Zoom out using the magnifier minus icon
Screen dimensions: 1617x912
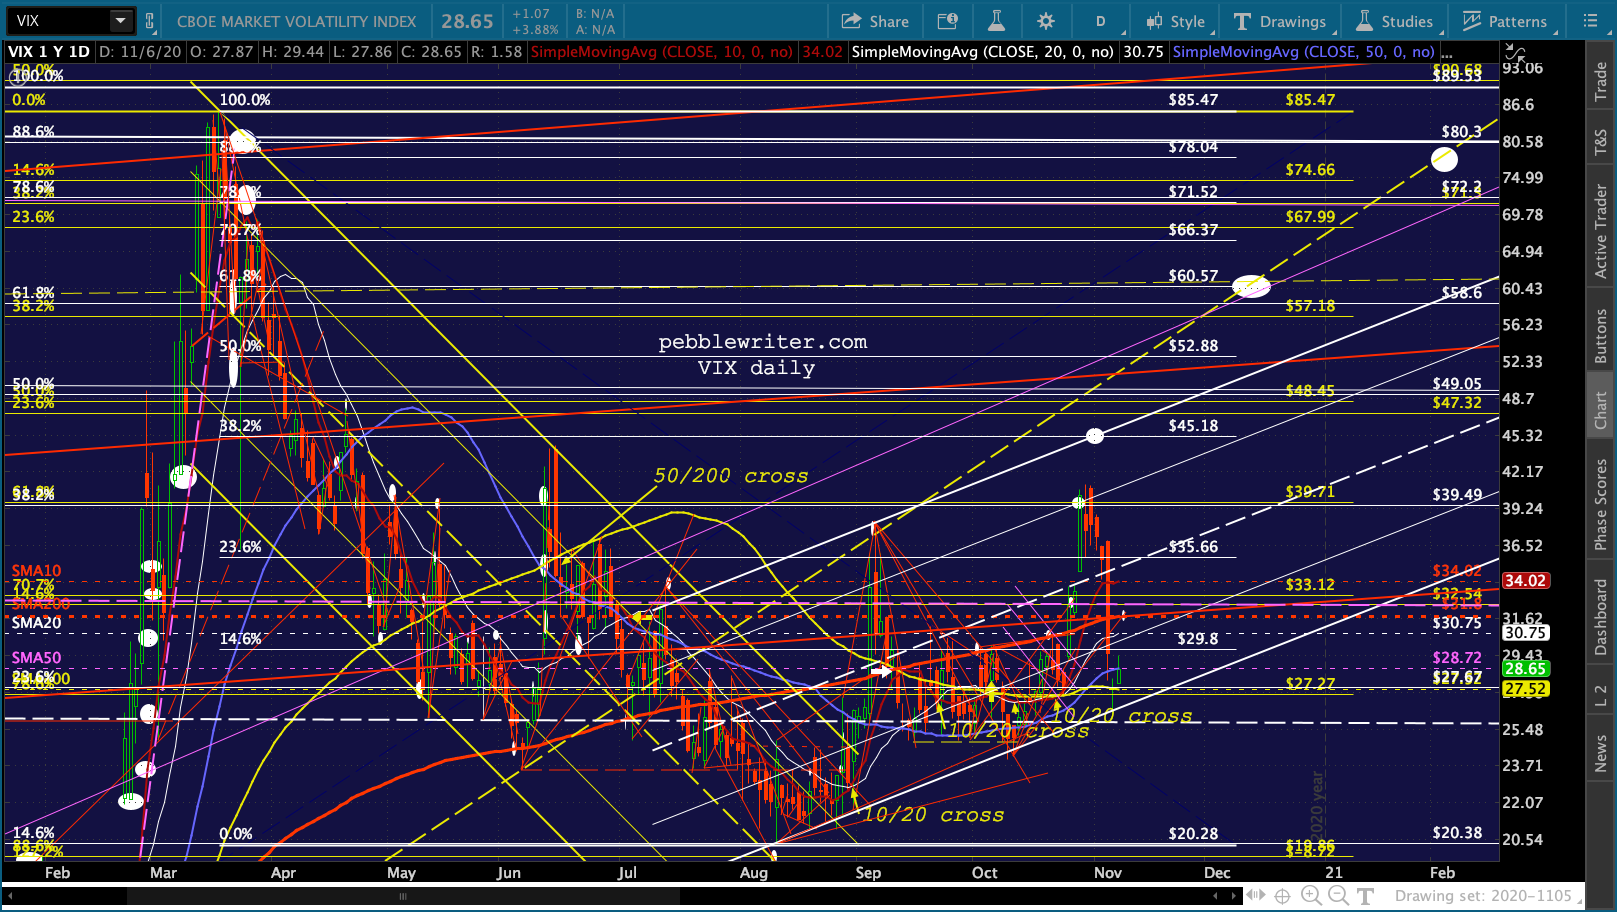(x=1337, y=896)
